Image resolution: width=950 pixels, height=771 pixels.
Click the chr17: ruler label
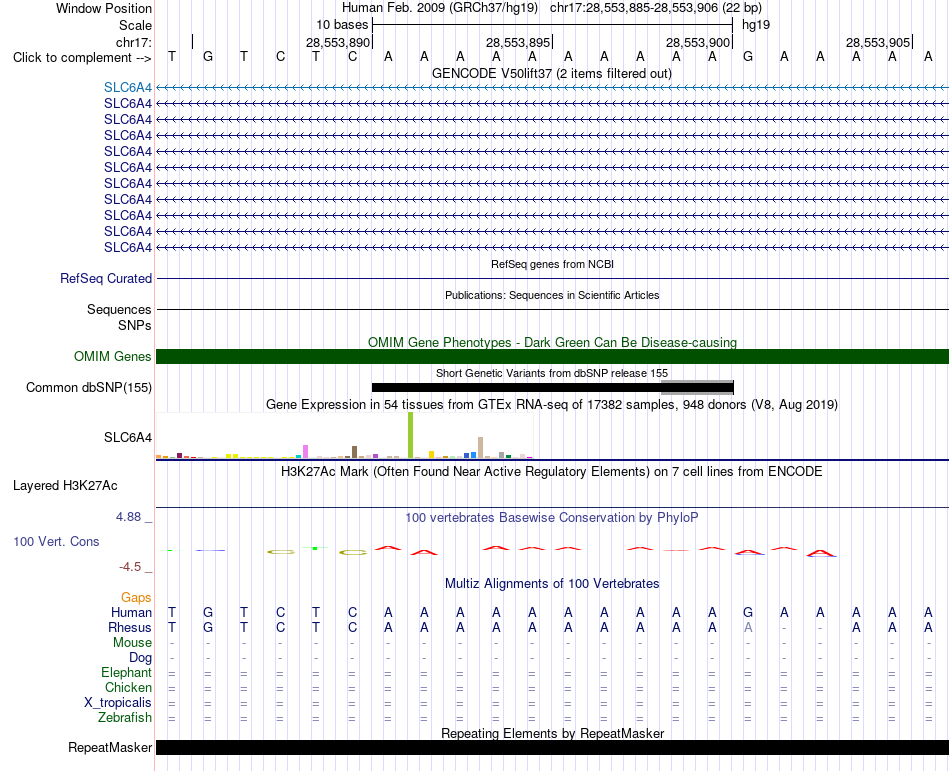click(133, 42)
